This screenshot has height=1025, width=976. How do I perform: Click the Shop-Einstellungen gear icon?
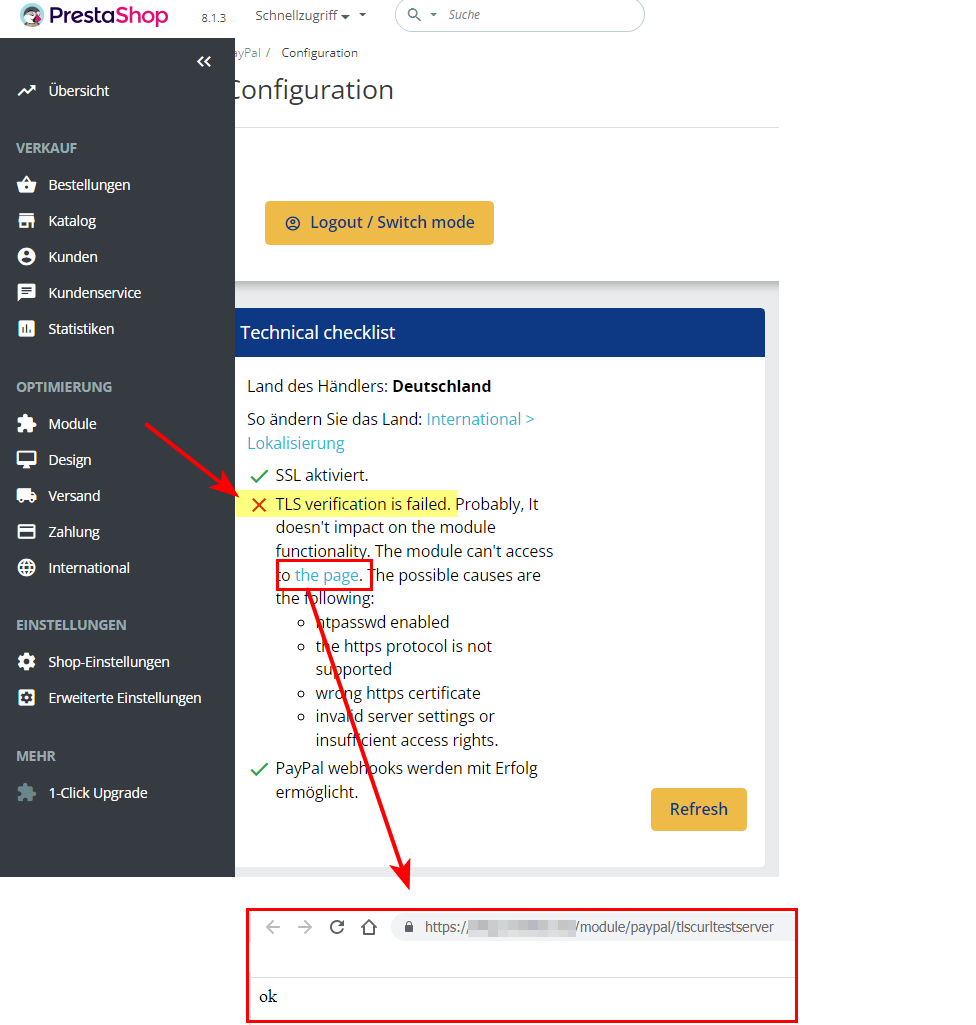pyautogui.click(x=27, y=662)
